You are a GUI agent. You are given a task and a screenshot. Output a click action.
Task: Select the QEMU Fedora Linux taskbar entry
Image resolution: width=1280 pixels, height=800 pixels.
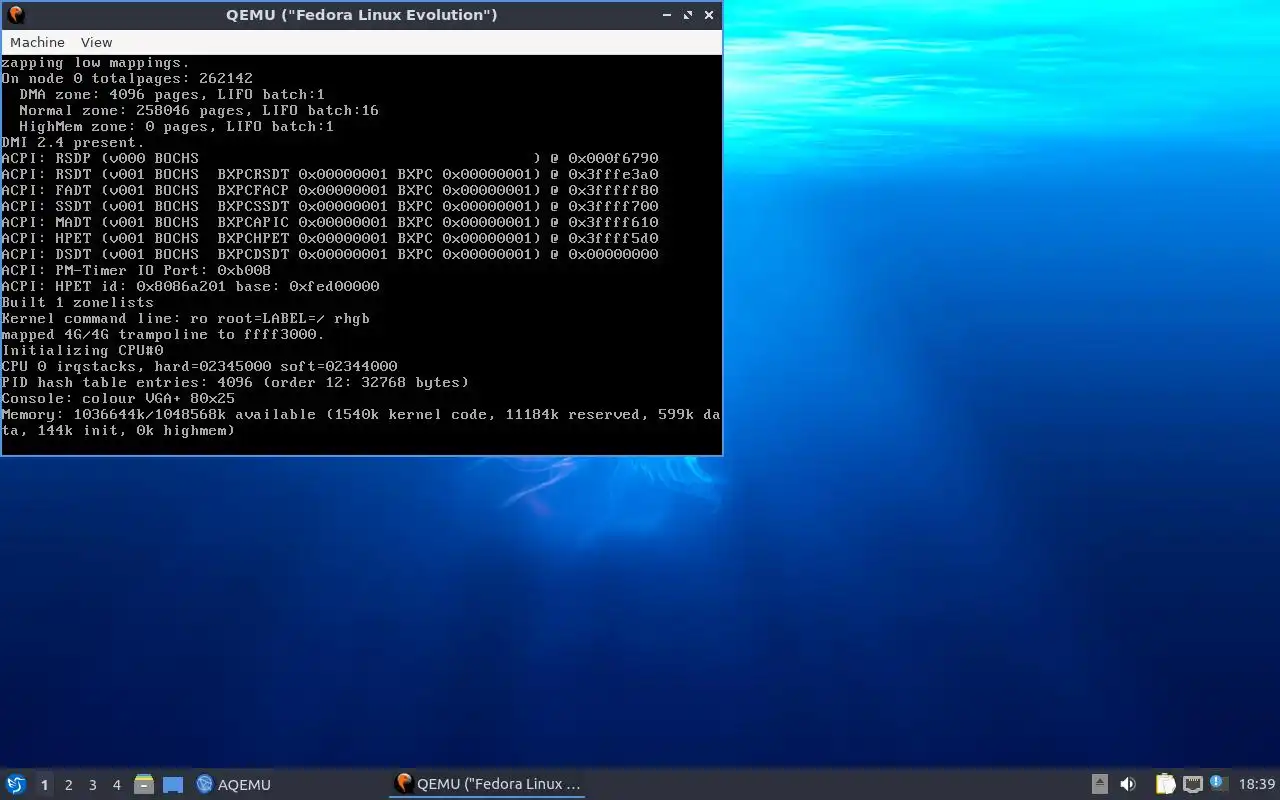(x=487, y=785)
